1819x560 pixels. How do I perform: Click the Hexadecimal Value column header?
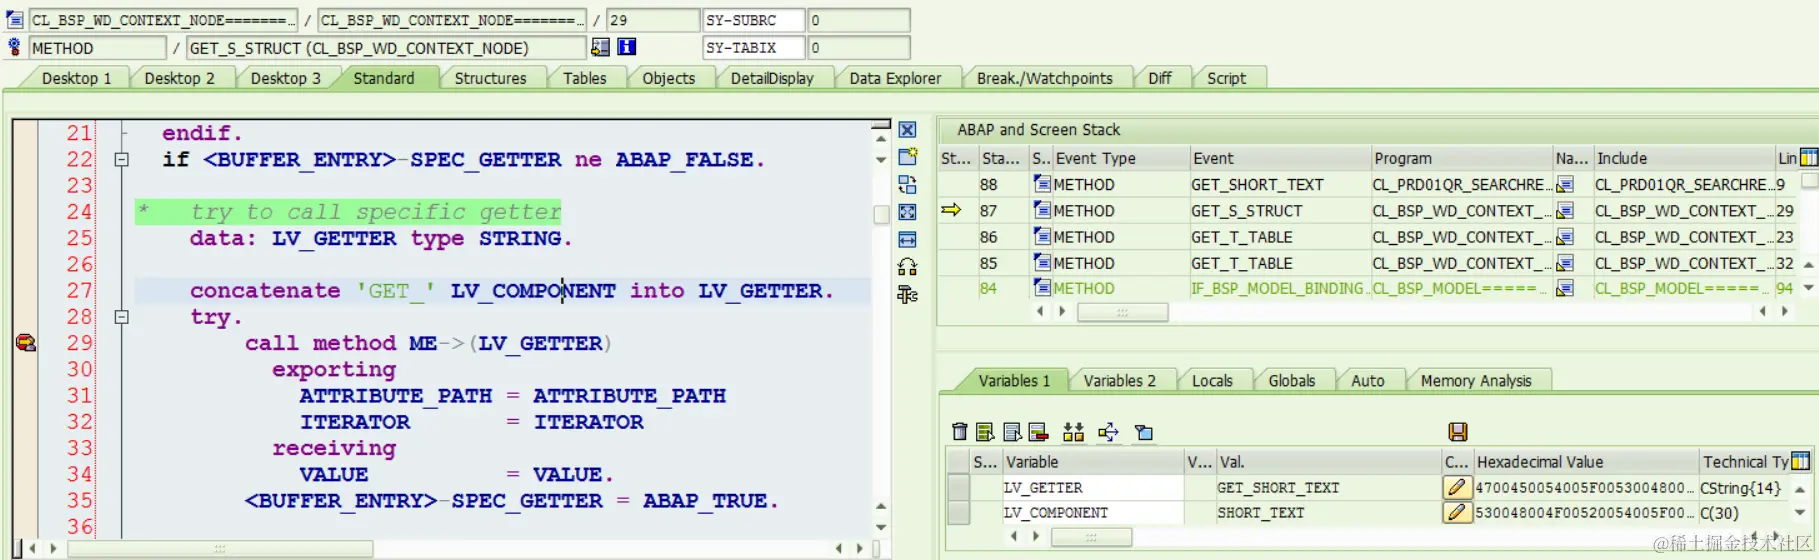1586,461
